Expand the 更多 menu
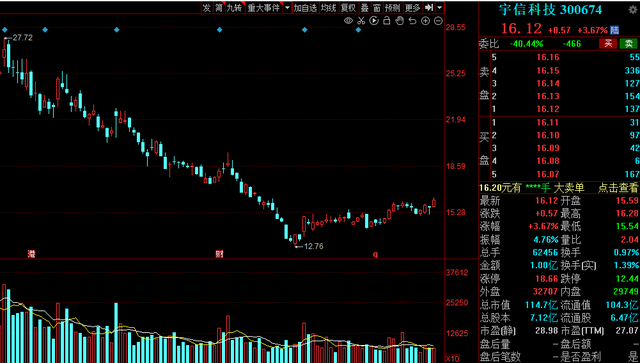 [x=412, y=8]
